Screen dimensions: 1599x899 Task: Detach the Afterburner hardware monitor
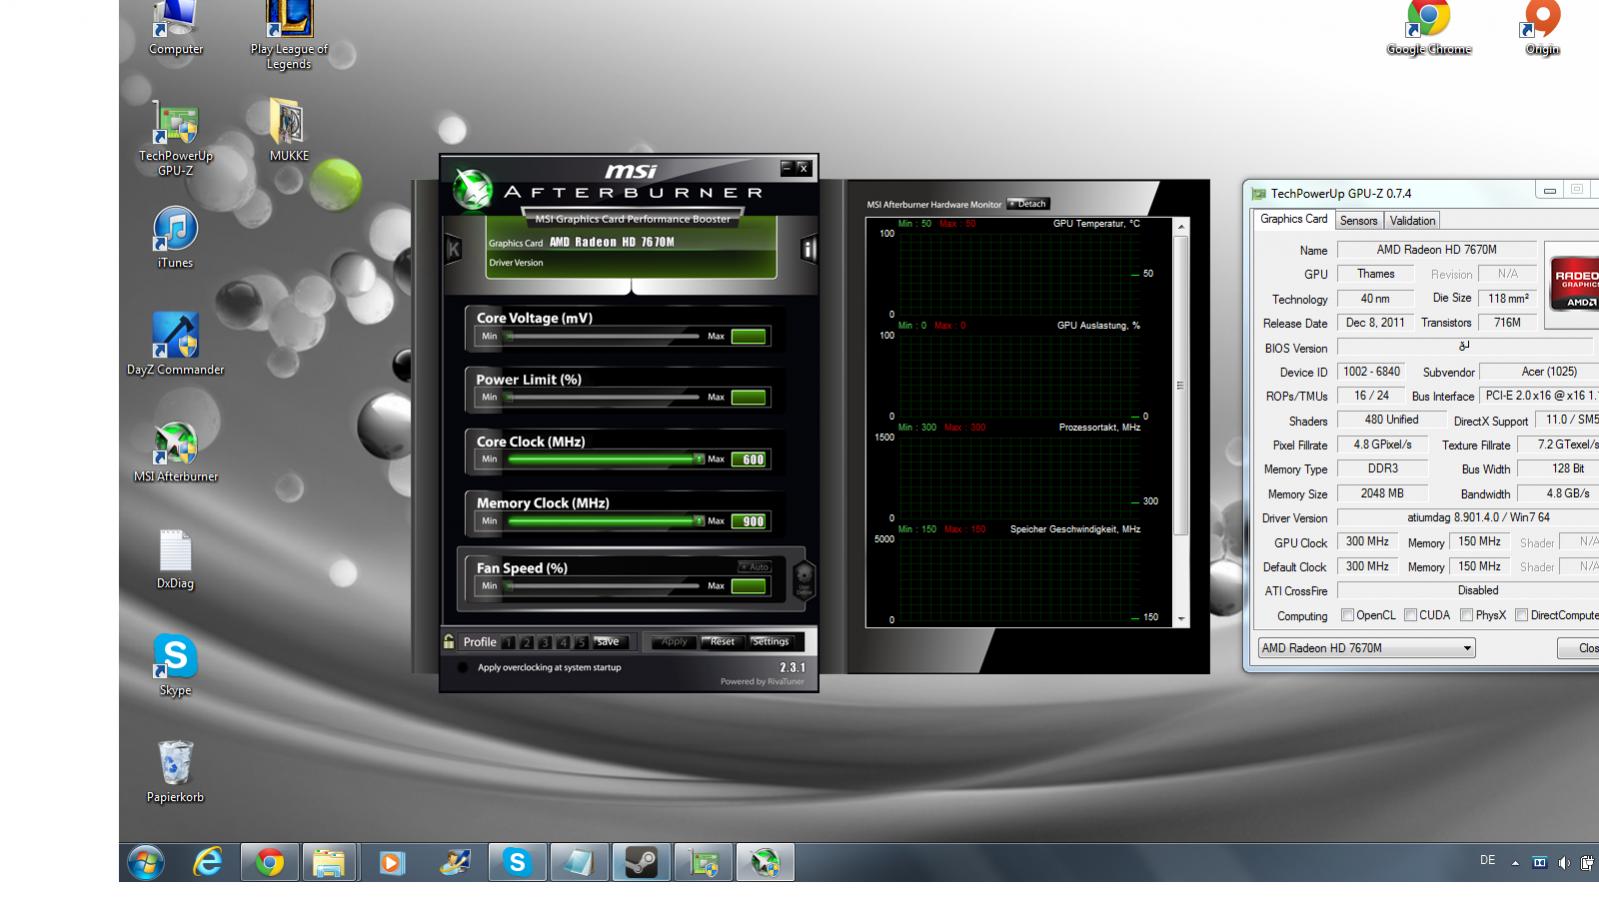point(1028,204)
